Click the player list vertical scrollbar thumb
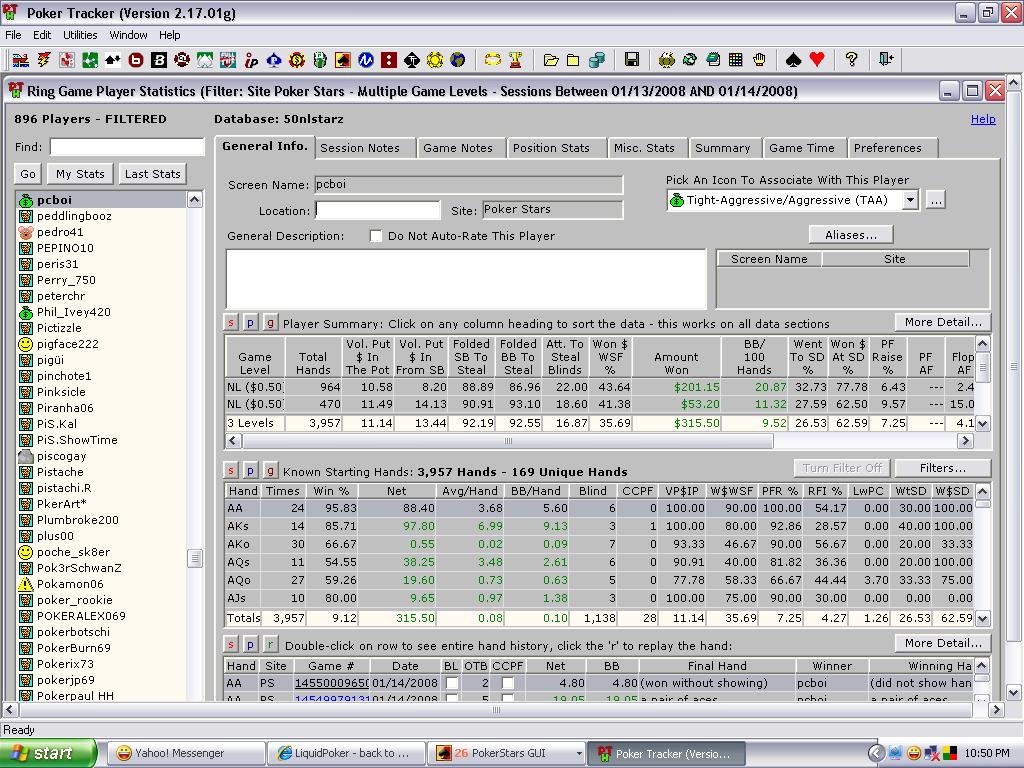The image size is (1024, 768). 195,558
